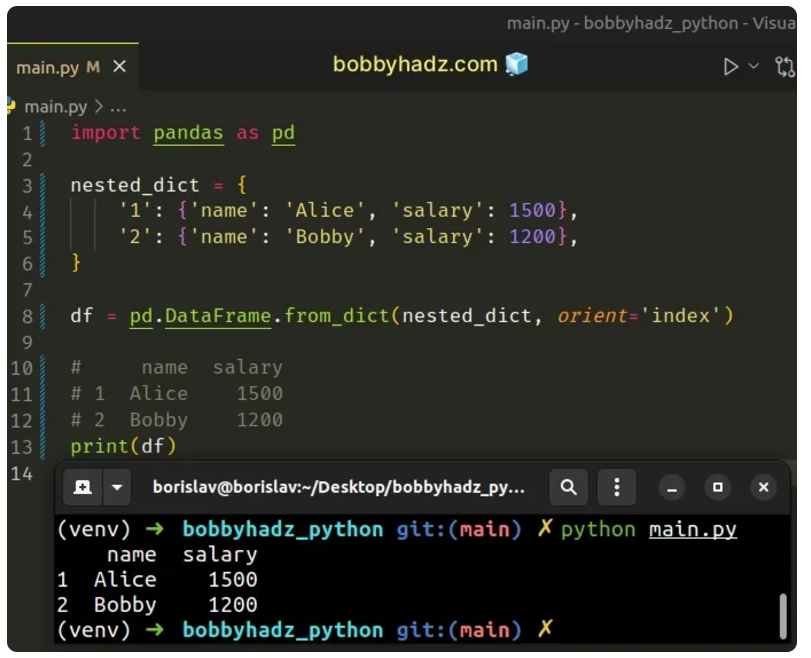Close the terminal window
The height and width of the screenshot is (658, 811).
pos(763,487)
